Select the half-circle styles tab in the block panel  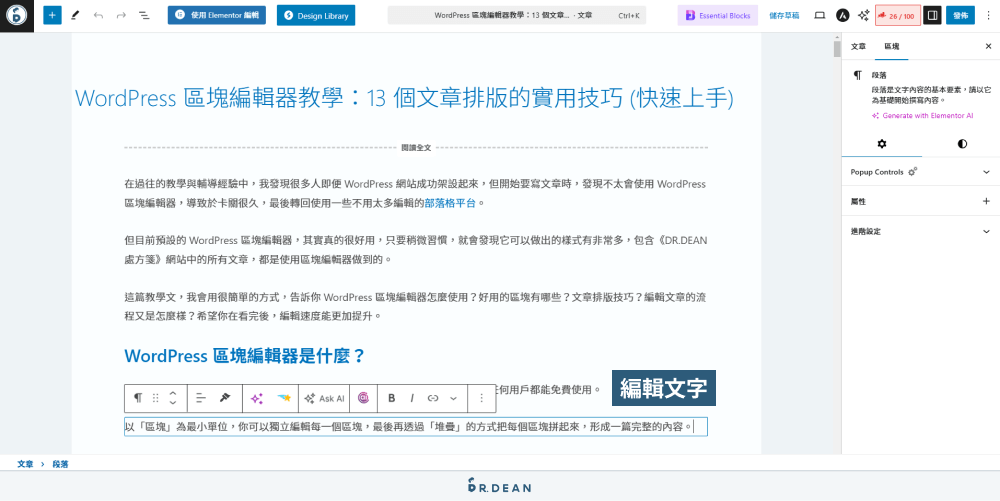coord(962,143)
